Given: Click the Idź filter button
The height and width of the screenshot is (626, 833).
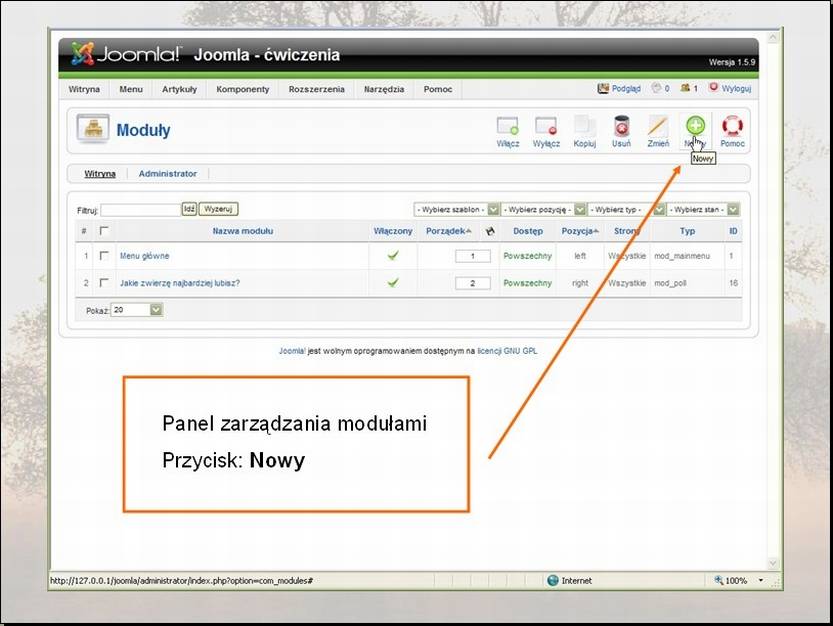Looking at the screenshot, I should coord(189,209).
